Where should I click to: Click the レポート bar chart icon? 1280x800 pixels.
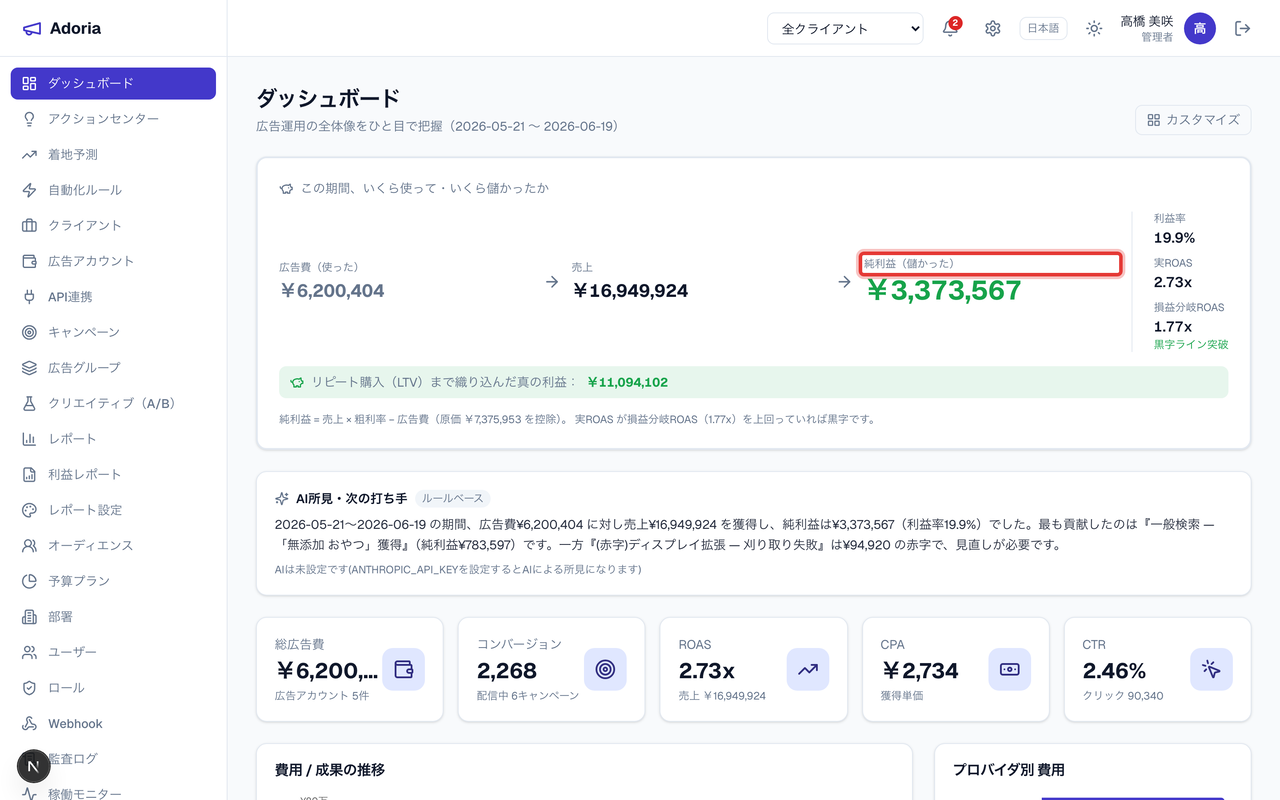click(29, 439)
